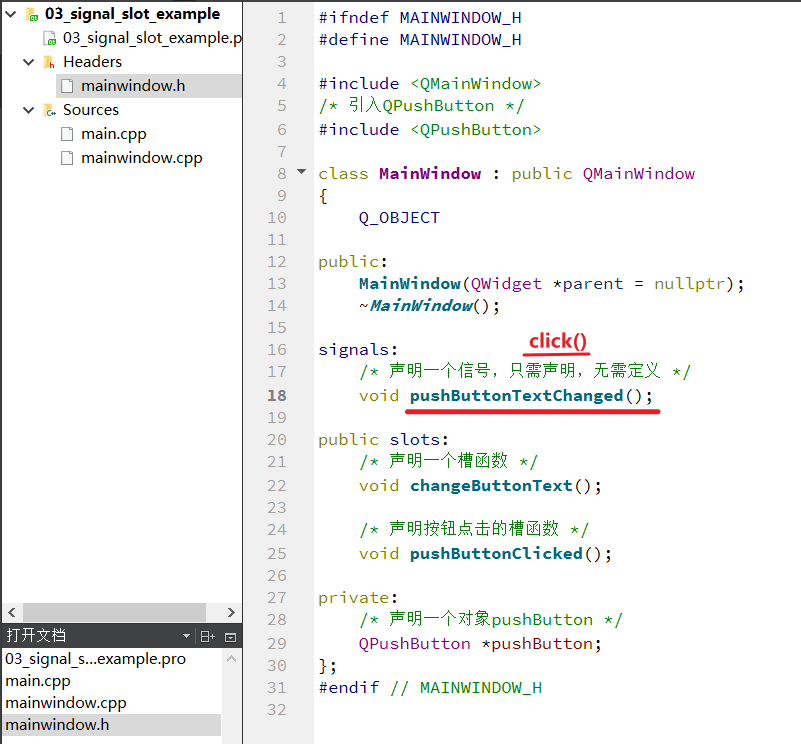
Task: Switch to main.cpp in open documents list
Action: (38, 681)
